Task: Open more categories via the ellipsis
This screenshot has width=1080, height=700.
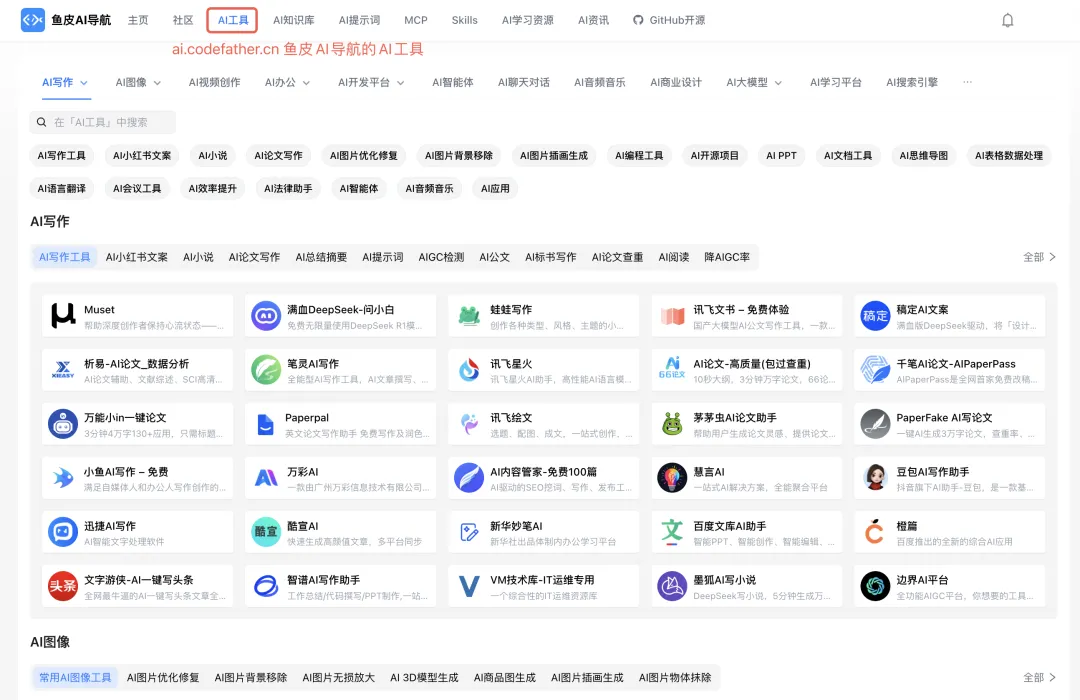Action: point(967,83)
